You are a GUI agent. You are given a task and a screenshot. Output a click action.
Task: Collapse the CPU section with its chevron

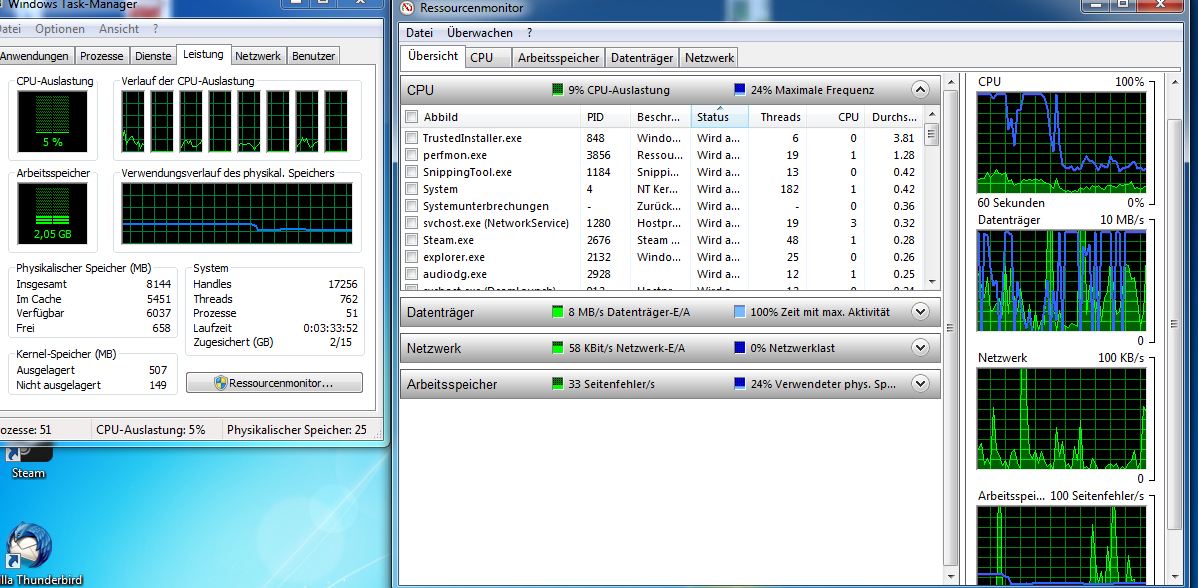point(920,90)
